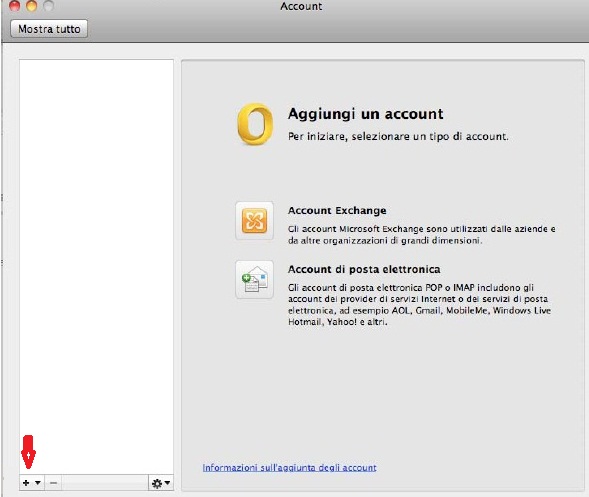Open dropdown arrow next to plus button

coord(38,483)
